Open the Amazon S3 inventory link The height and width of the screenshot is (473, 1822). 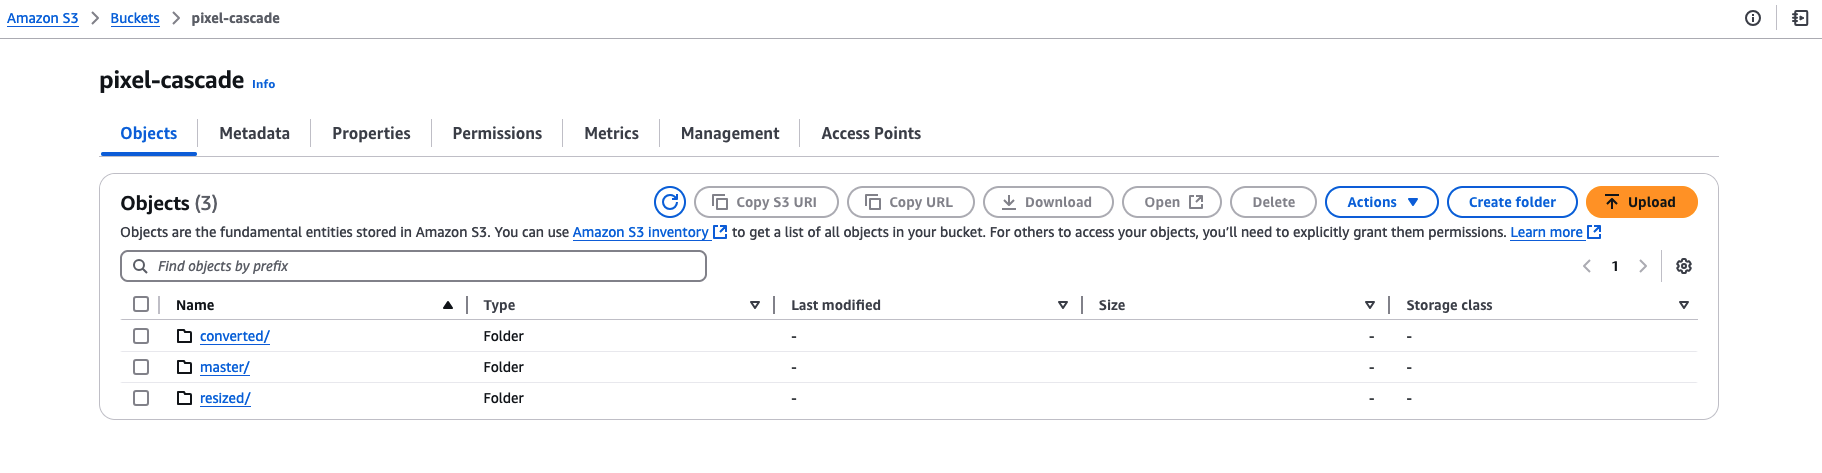(x=641, y=232)
